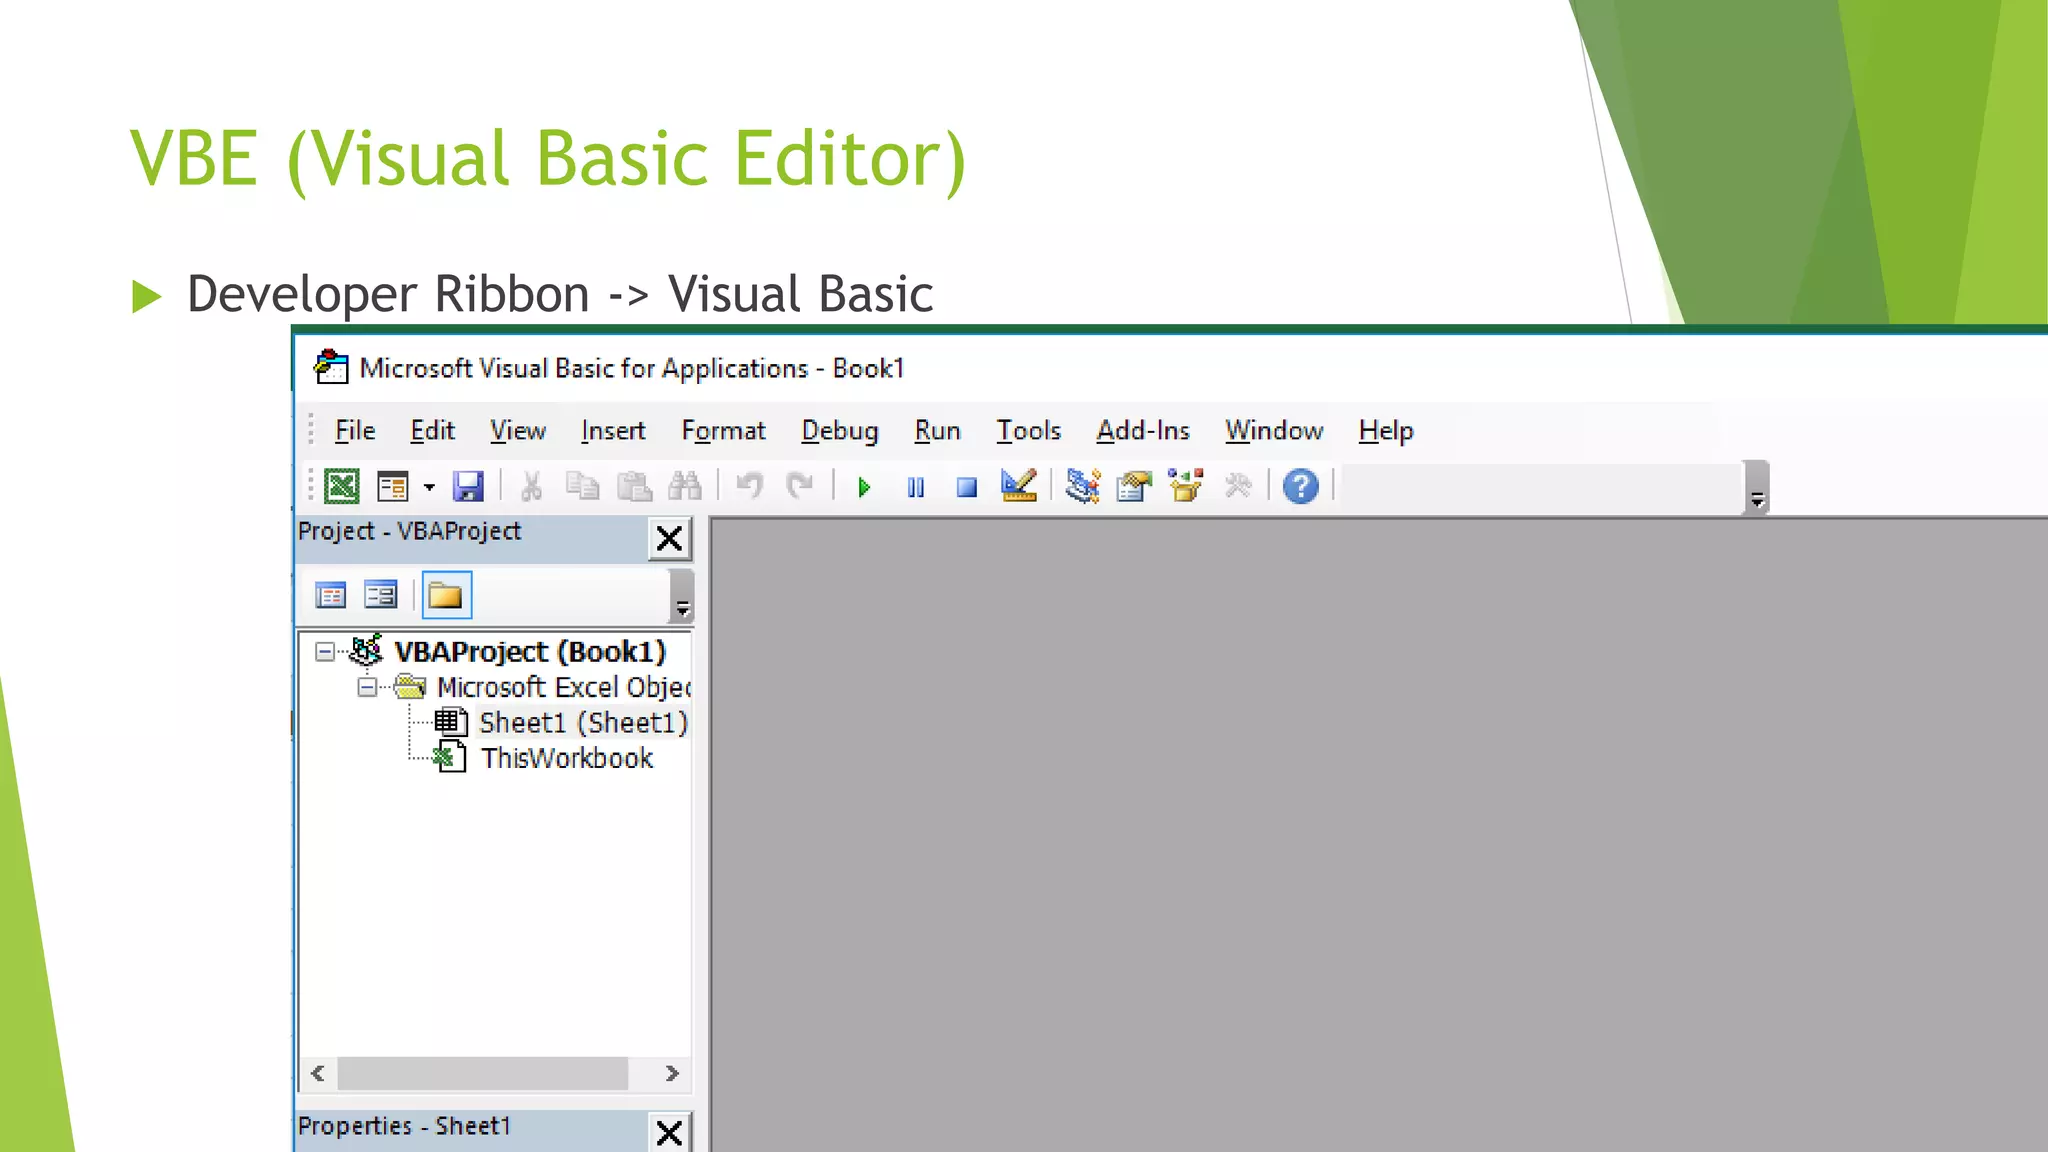Open Project Explorer toolbar icon
The height and width of the screenshot is (1152, 2048).
[x=1083, y=487]
